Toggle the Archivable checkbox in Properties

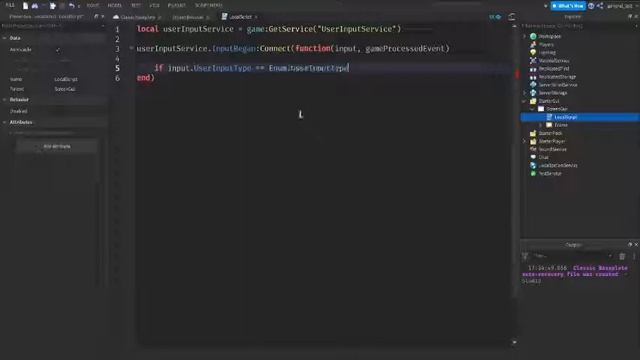(x=58, y=50)
